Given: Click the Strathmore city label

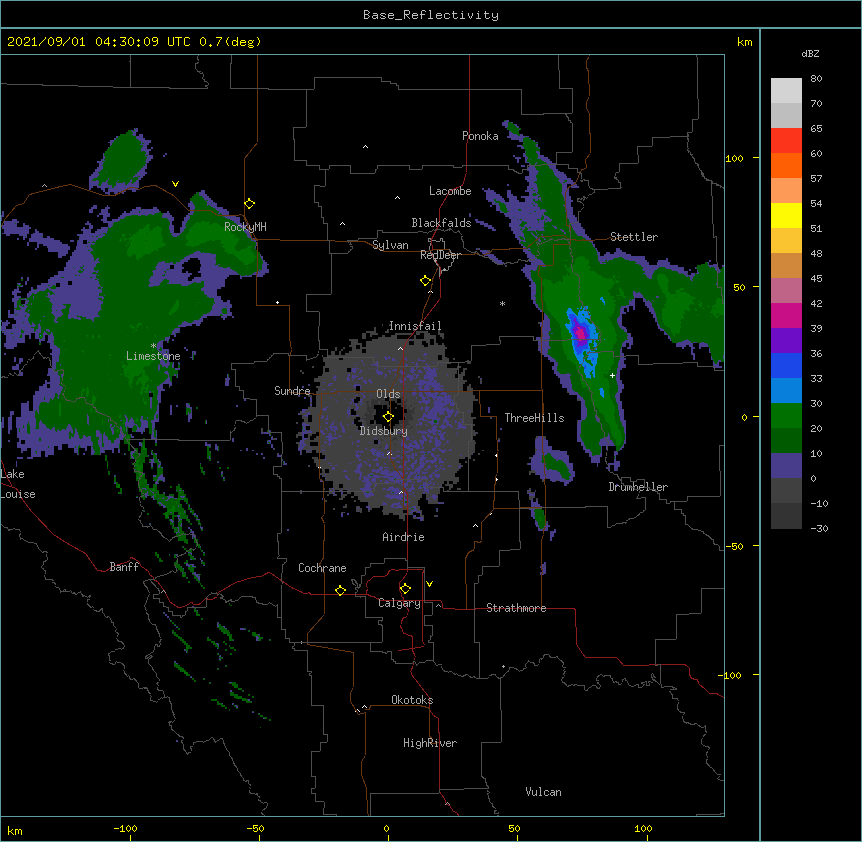Looking at the screenshot, I should 516,608.
